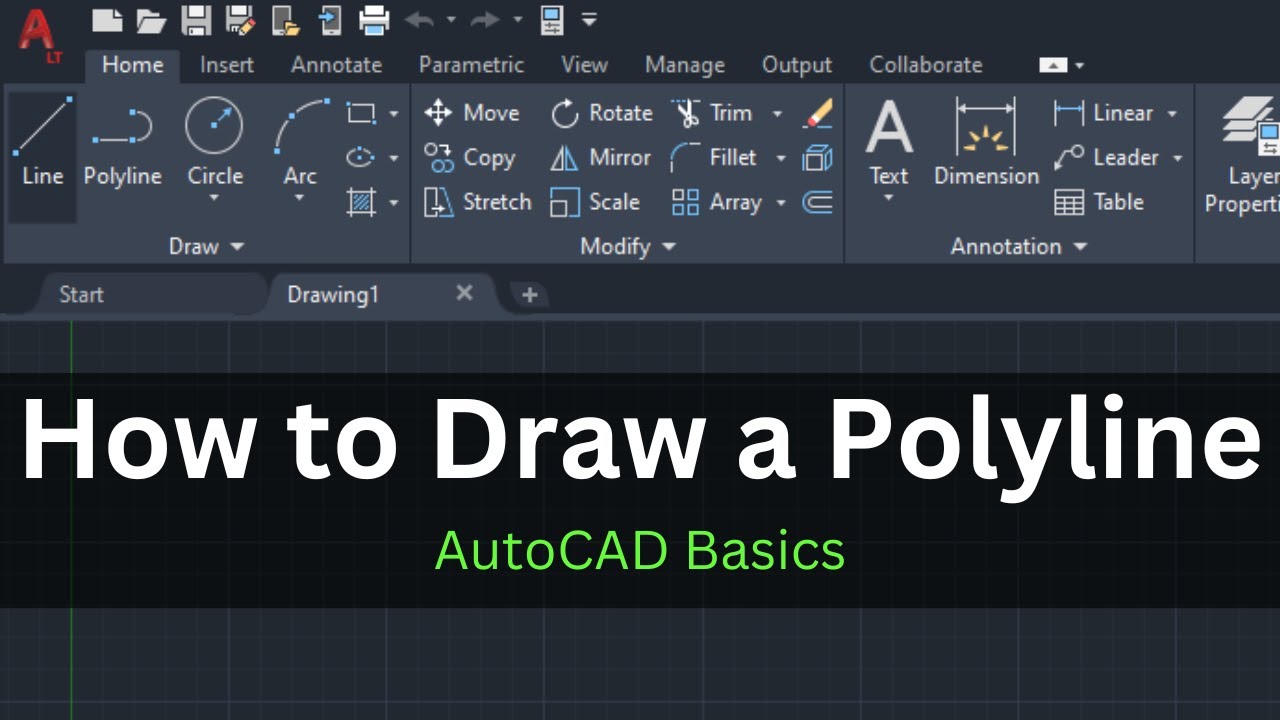
Task: Select the Dimension tool
Action: coord(986,142)
